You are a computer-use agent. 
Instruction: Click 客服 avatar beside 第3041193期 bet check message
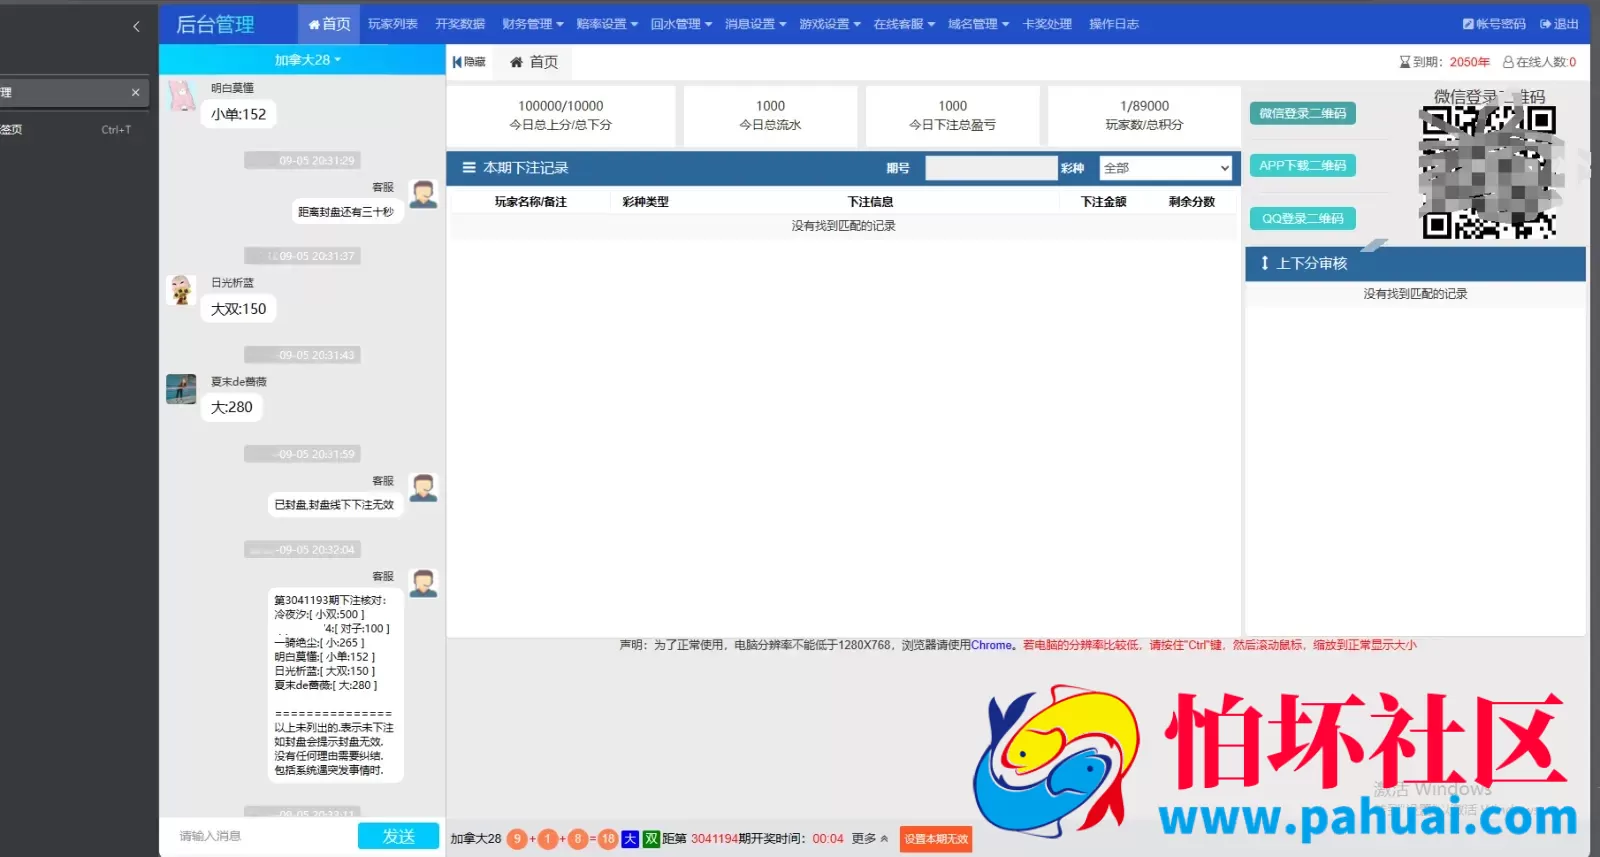tap(424, 583)
